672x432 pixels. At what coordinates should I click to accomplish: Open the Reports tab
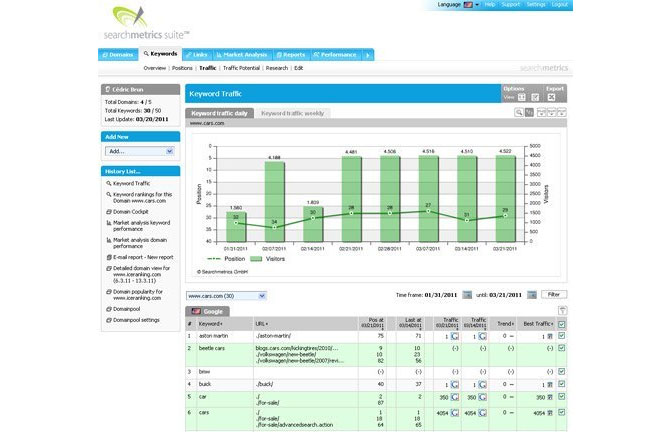coord(291,55)
